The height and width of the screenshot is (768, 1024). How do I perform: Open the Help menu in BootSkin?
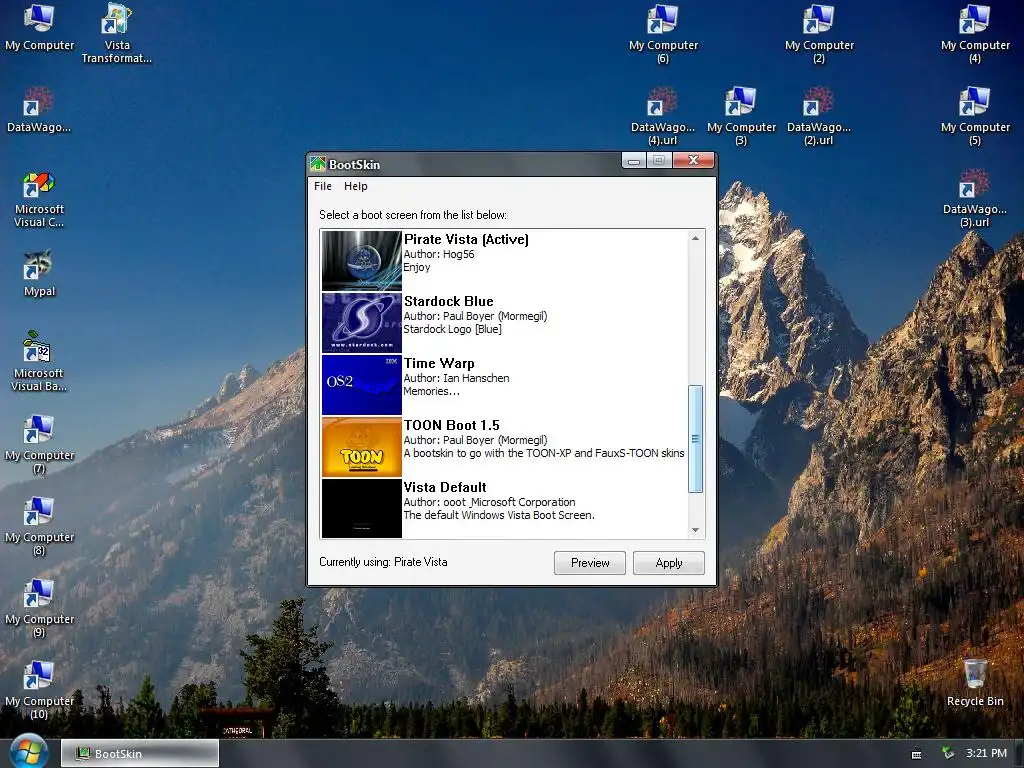[356, 186]
